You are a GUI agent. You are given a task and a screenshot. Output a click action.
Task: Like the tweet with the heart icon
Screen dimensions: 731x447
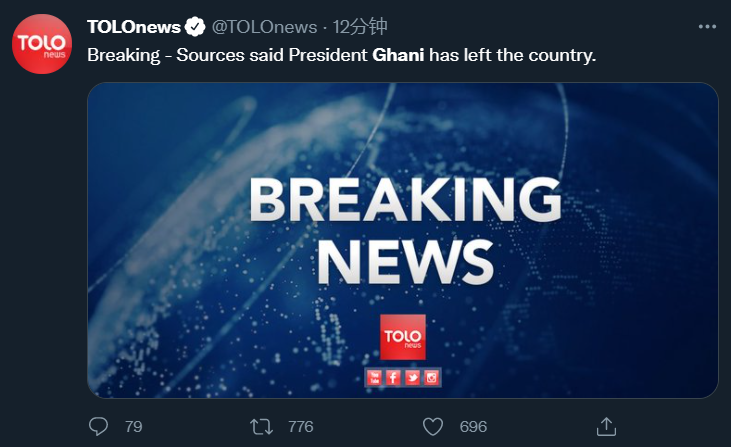click(432, 426)
